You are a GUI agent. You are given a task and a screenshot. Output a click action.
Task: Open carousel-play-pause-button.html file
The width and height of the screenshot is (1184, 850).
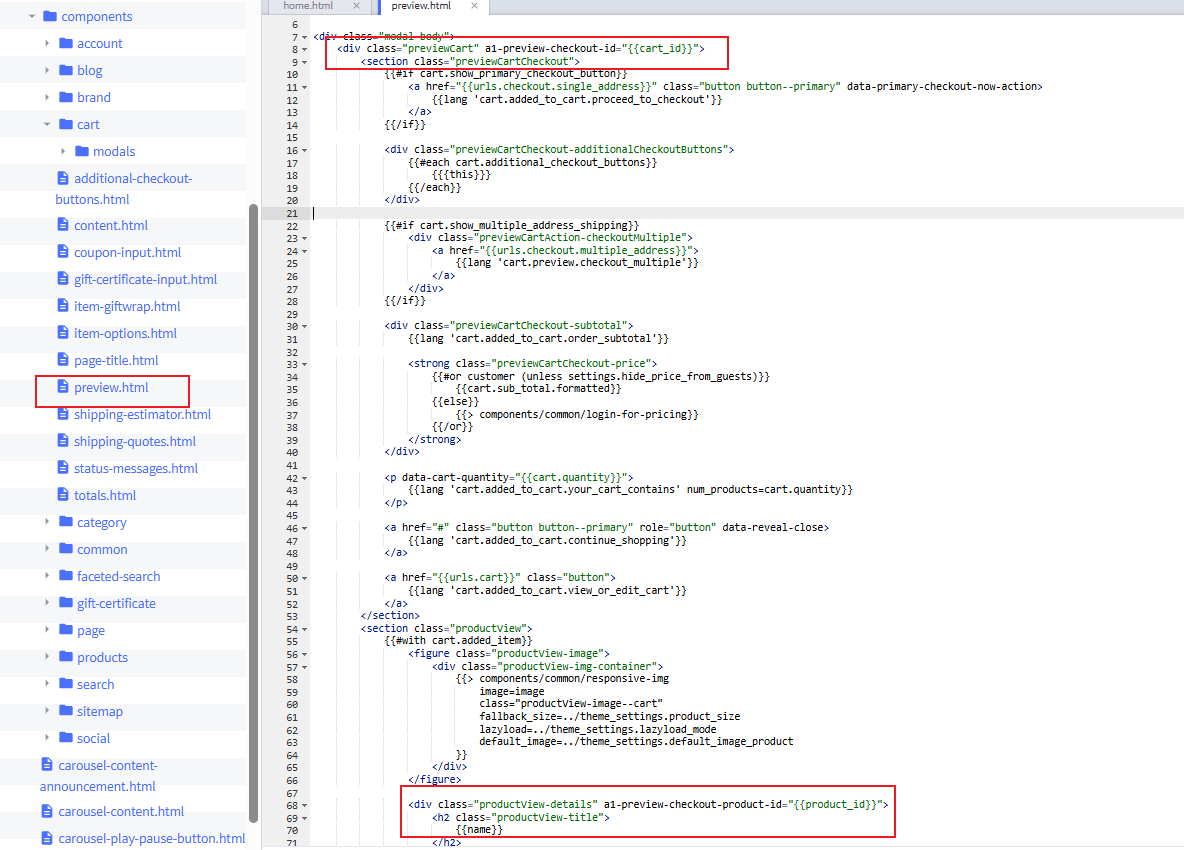152,838
